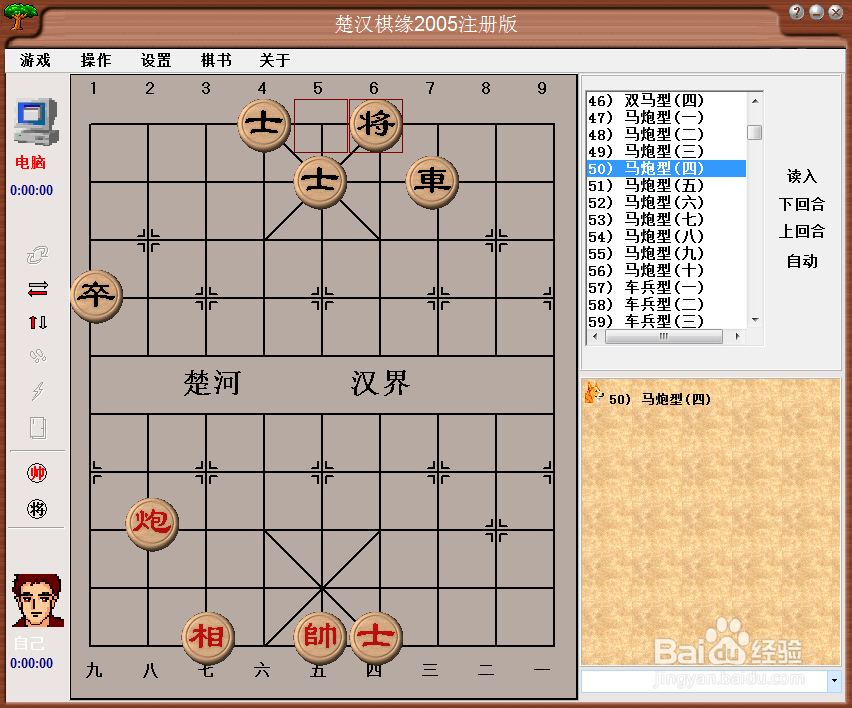The image size is (852, 708).
Task: Select the red 帥 general piece
Action: pos(320,638)
